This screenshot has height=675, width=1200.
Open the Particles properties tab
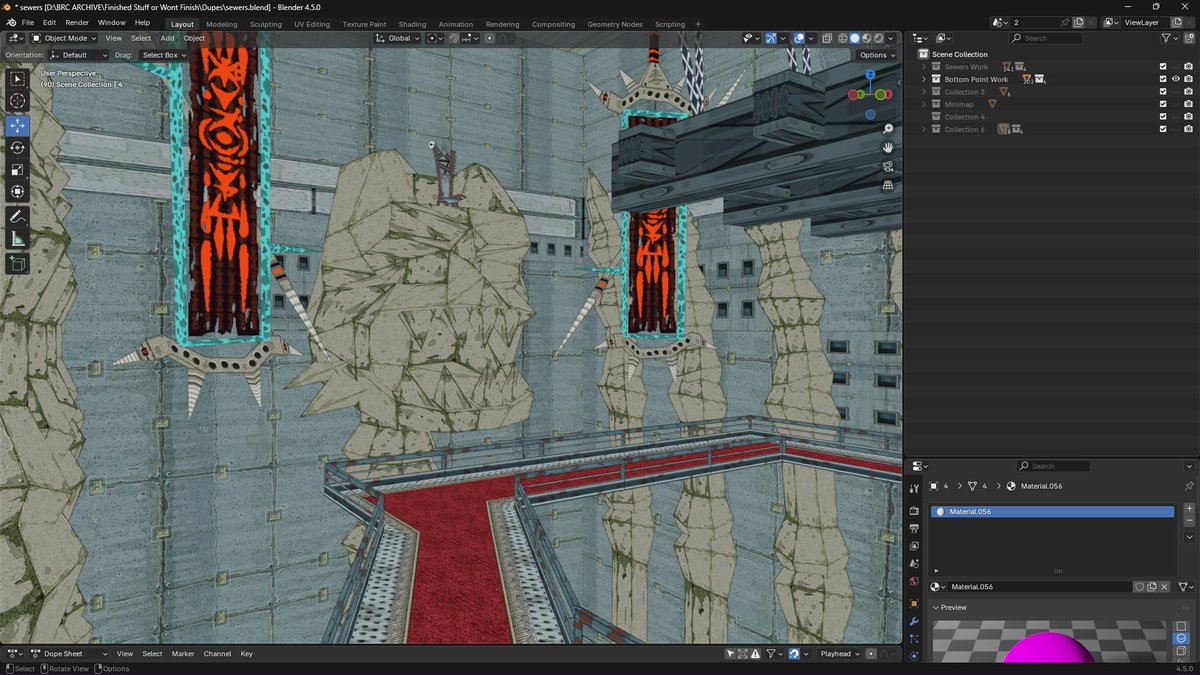click(x=914, y=638)
